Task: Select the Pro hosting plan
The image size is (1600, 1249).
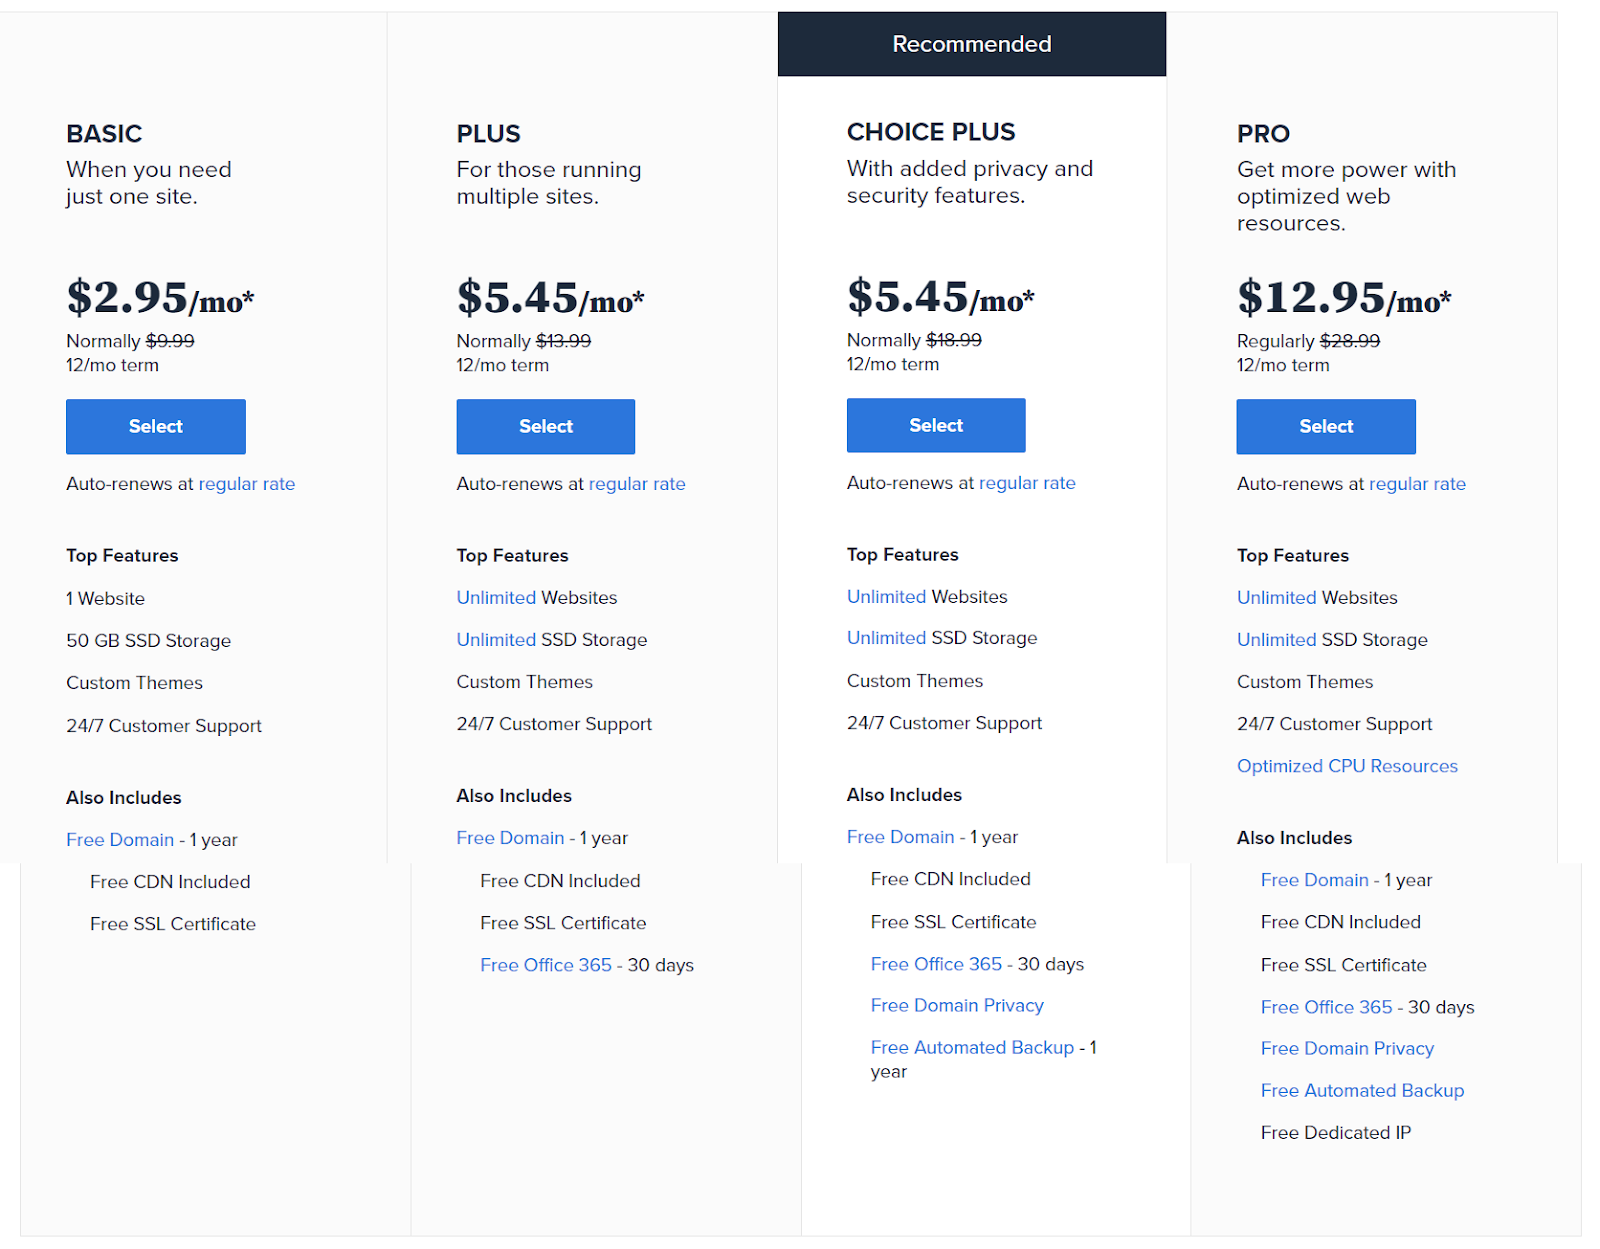Action: 1325,426
